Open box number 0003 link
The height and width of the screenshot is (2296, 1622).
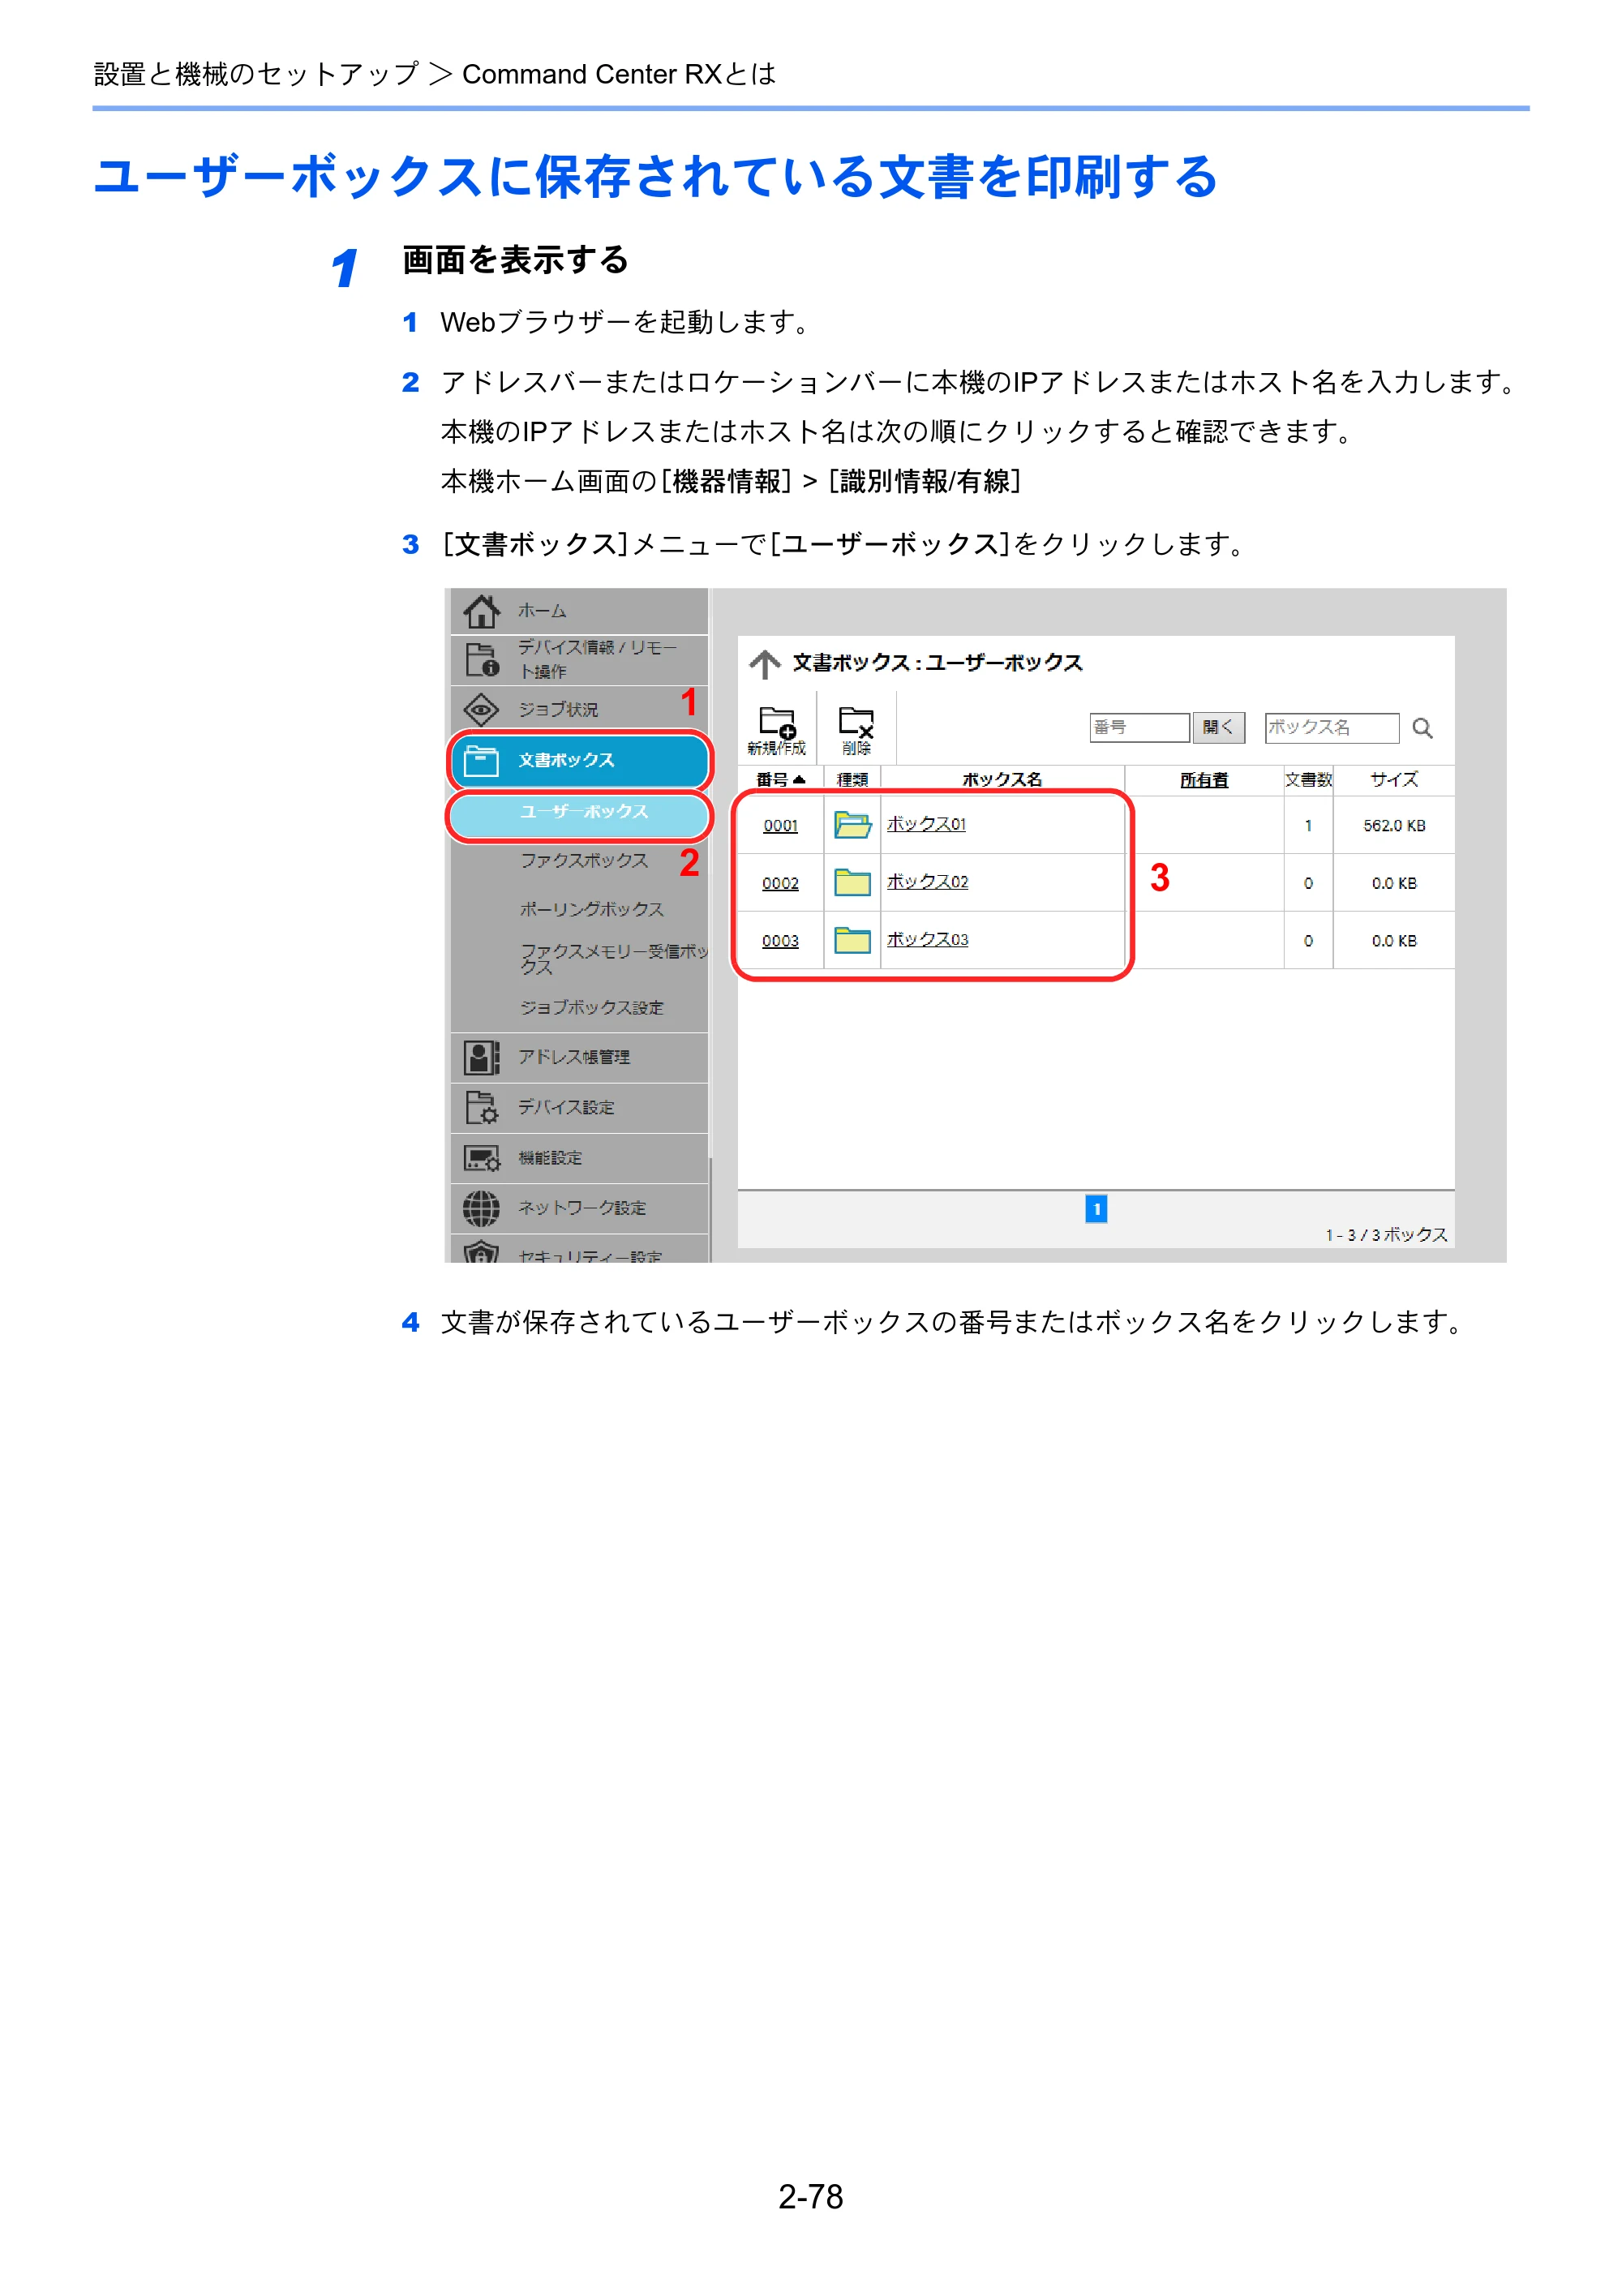coord(781,941)
